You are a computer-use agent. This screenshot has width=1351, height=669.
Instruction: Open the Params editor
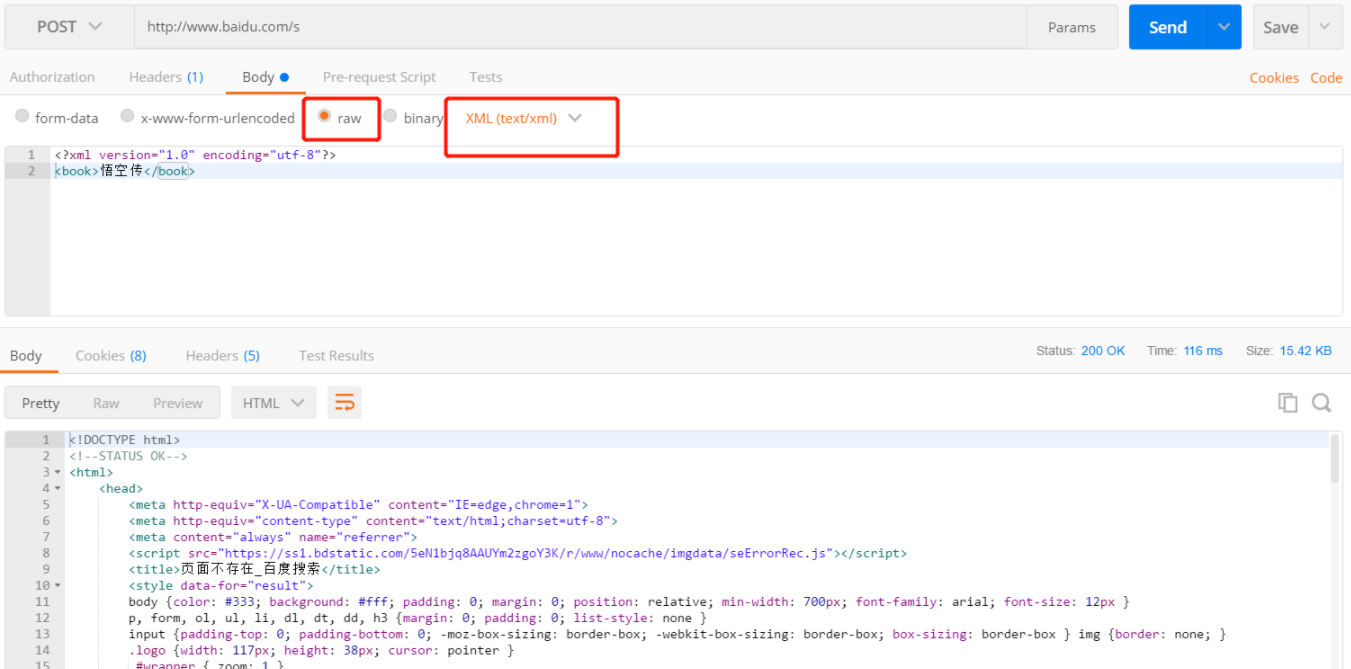[x=1072, y=27]
